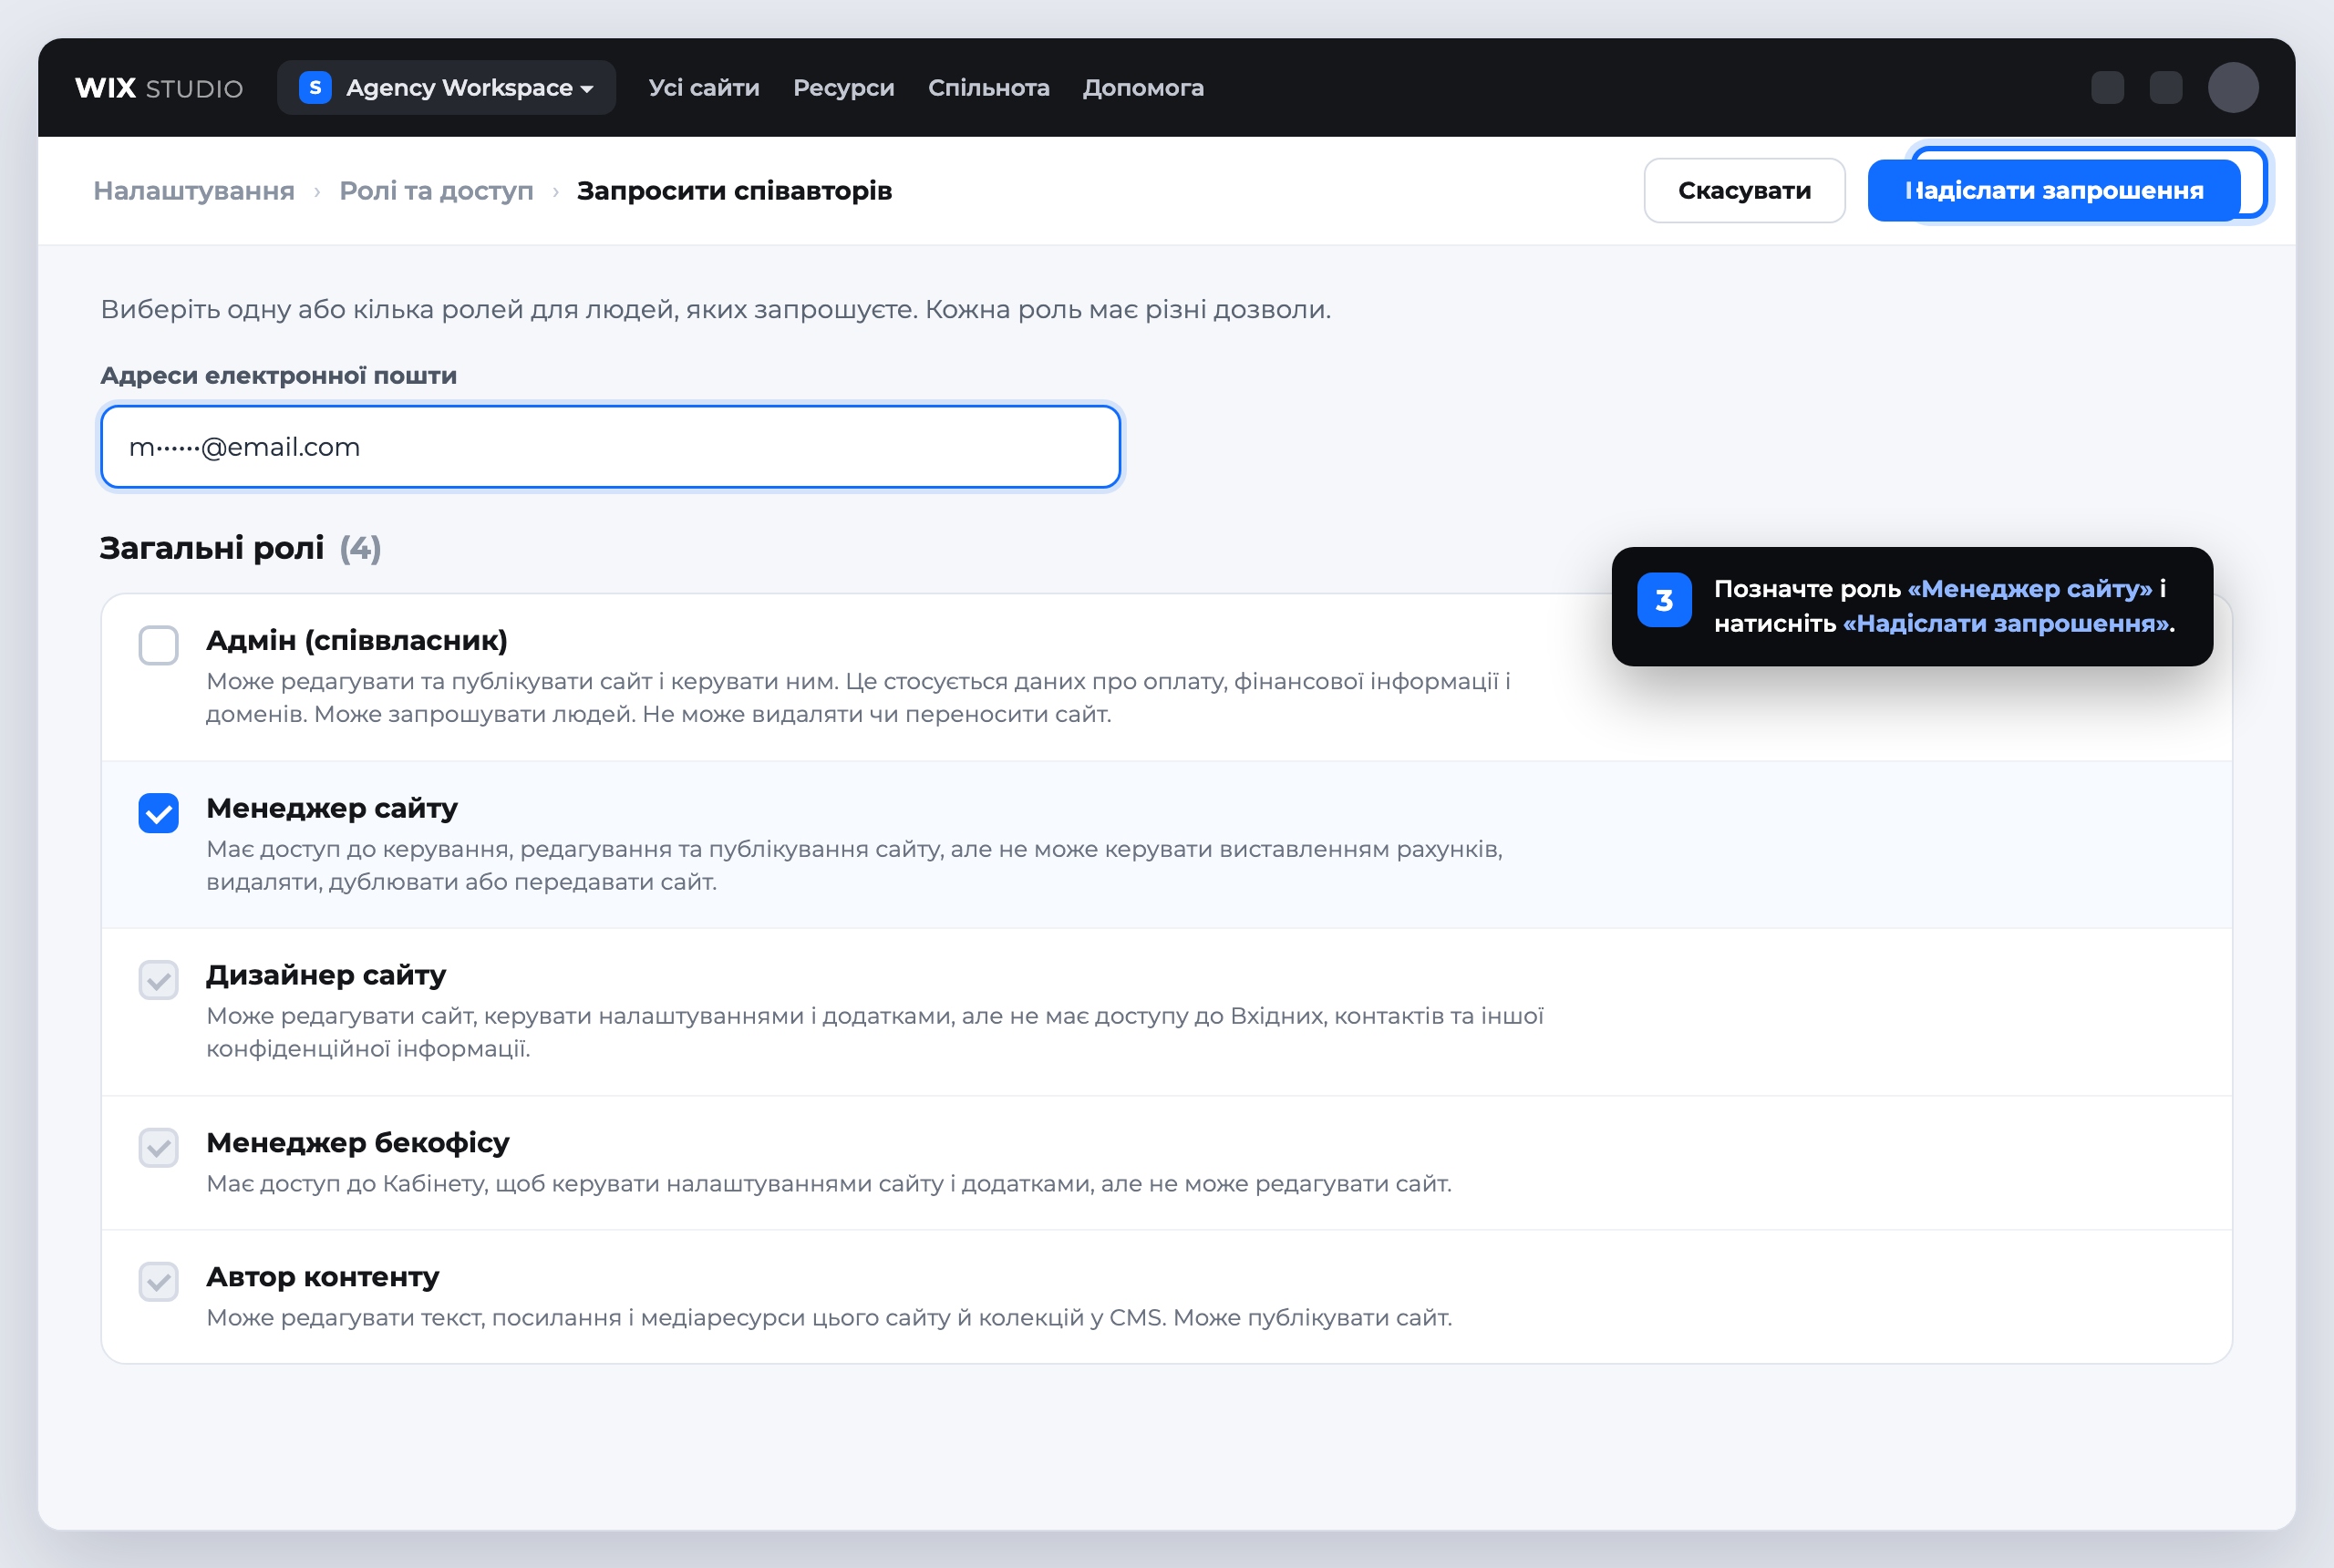This screenshot has height=1568, width=2334.
Task: Click the WIX STUDIO logo
Action: tap(159, 88)
